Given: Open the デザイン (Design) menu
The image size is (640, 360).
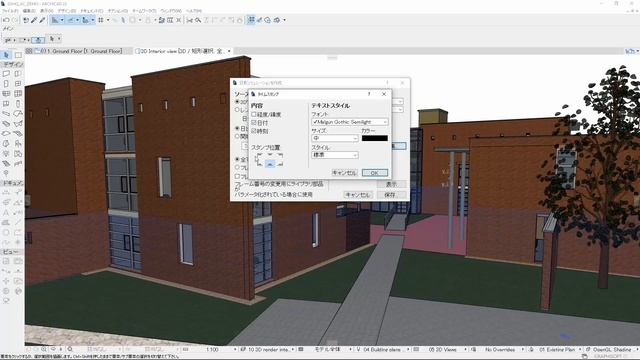Looking at the screenshot, I should tap(67, 11).
